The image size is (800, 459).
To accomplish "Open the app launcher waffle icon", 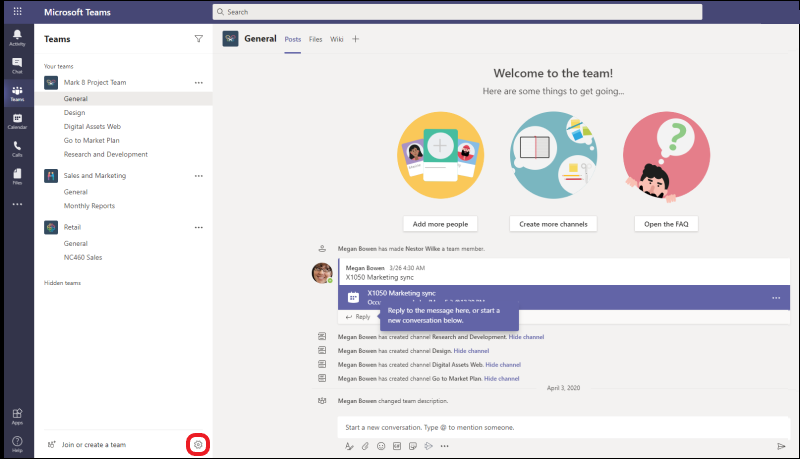I will (x=17, y=11).
